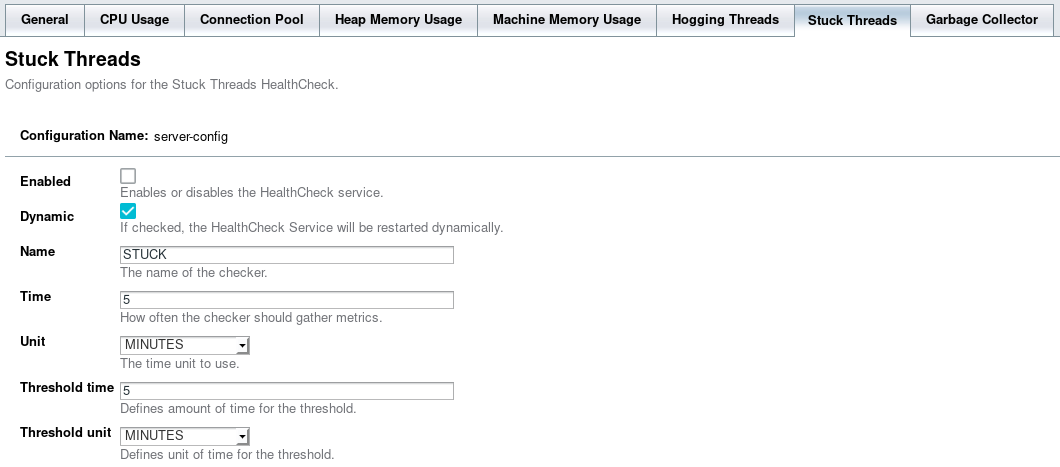Click the Threshold time input field
The height and width of the screenshot is (467, 1060).
point(287,391)
